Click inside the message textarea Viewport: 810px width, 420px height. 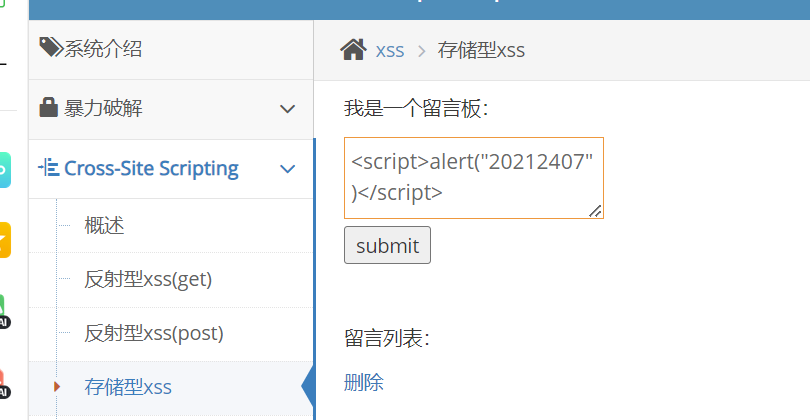pos(473,177)
